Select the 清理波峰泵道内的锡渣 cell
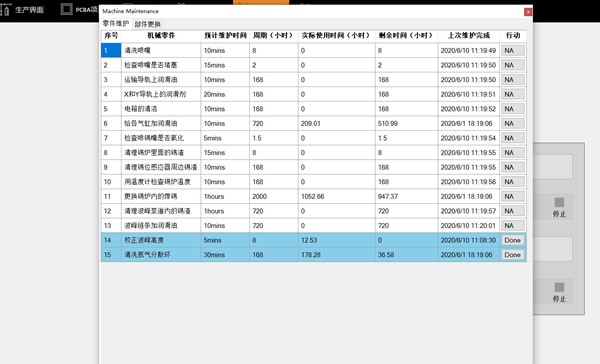 [161, 211]
